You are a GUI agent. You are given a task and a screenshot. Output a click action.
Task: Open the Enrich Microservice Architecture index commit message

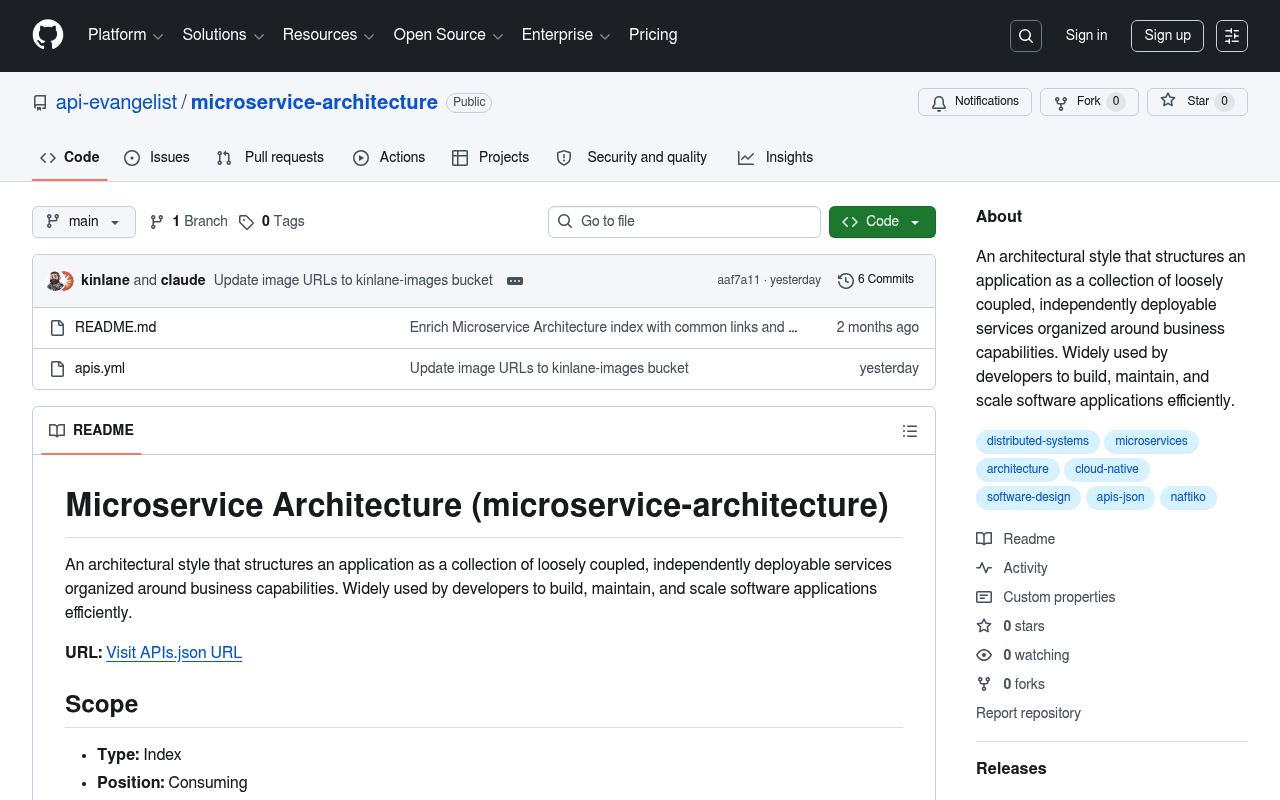click(604, 327)
